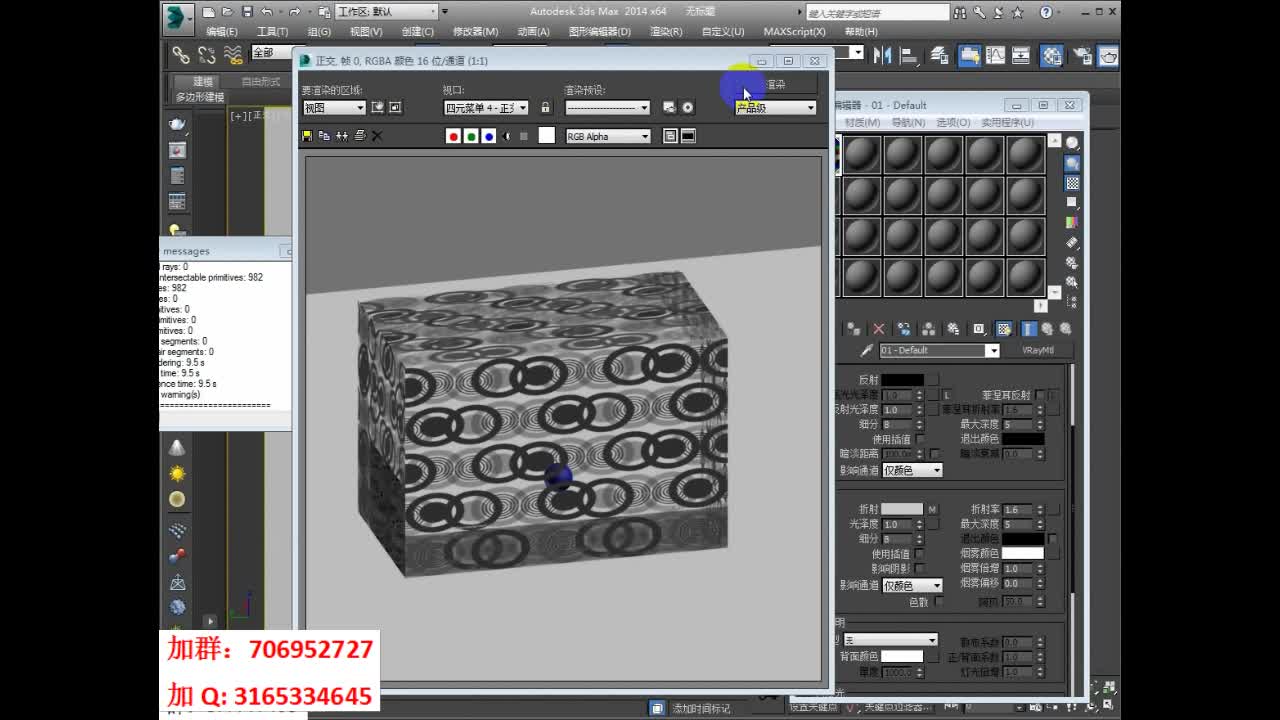
Task: Enable the 菲涅耳反射 checkbox
Action: click(x=1040, y=395)
